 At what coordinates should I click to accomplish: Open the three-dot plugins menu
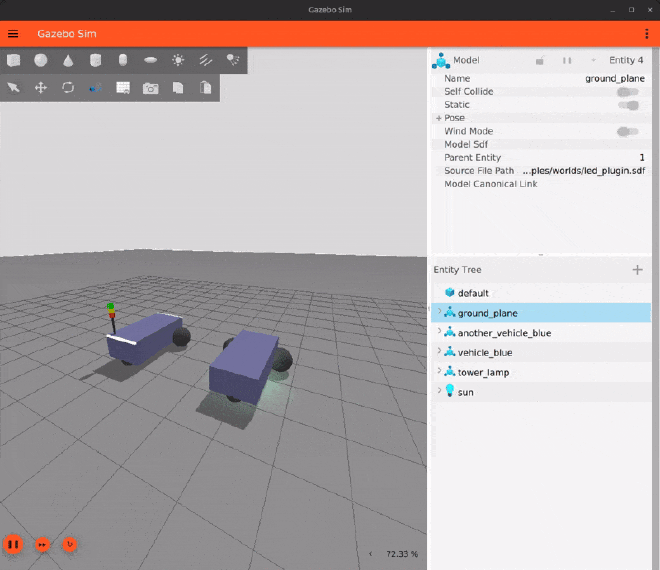tap(646, 33)
